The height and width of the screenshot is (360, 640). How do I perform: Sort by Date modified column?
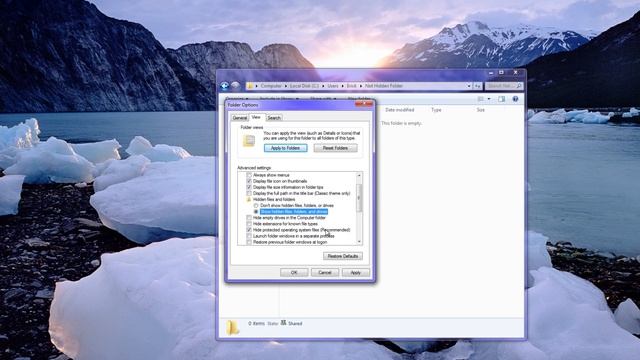pos(400,110)
